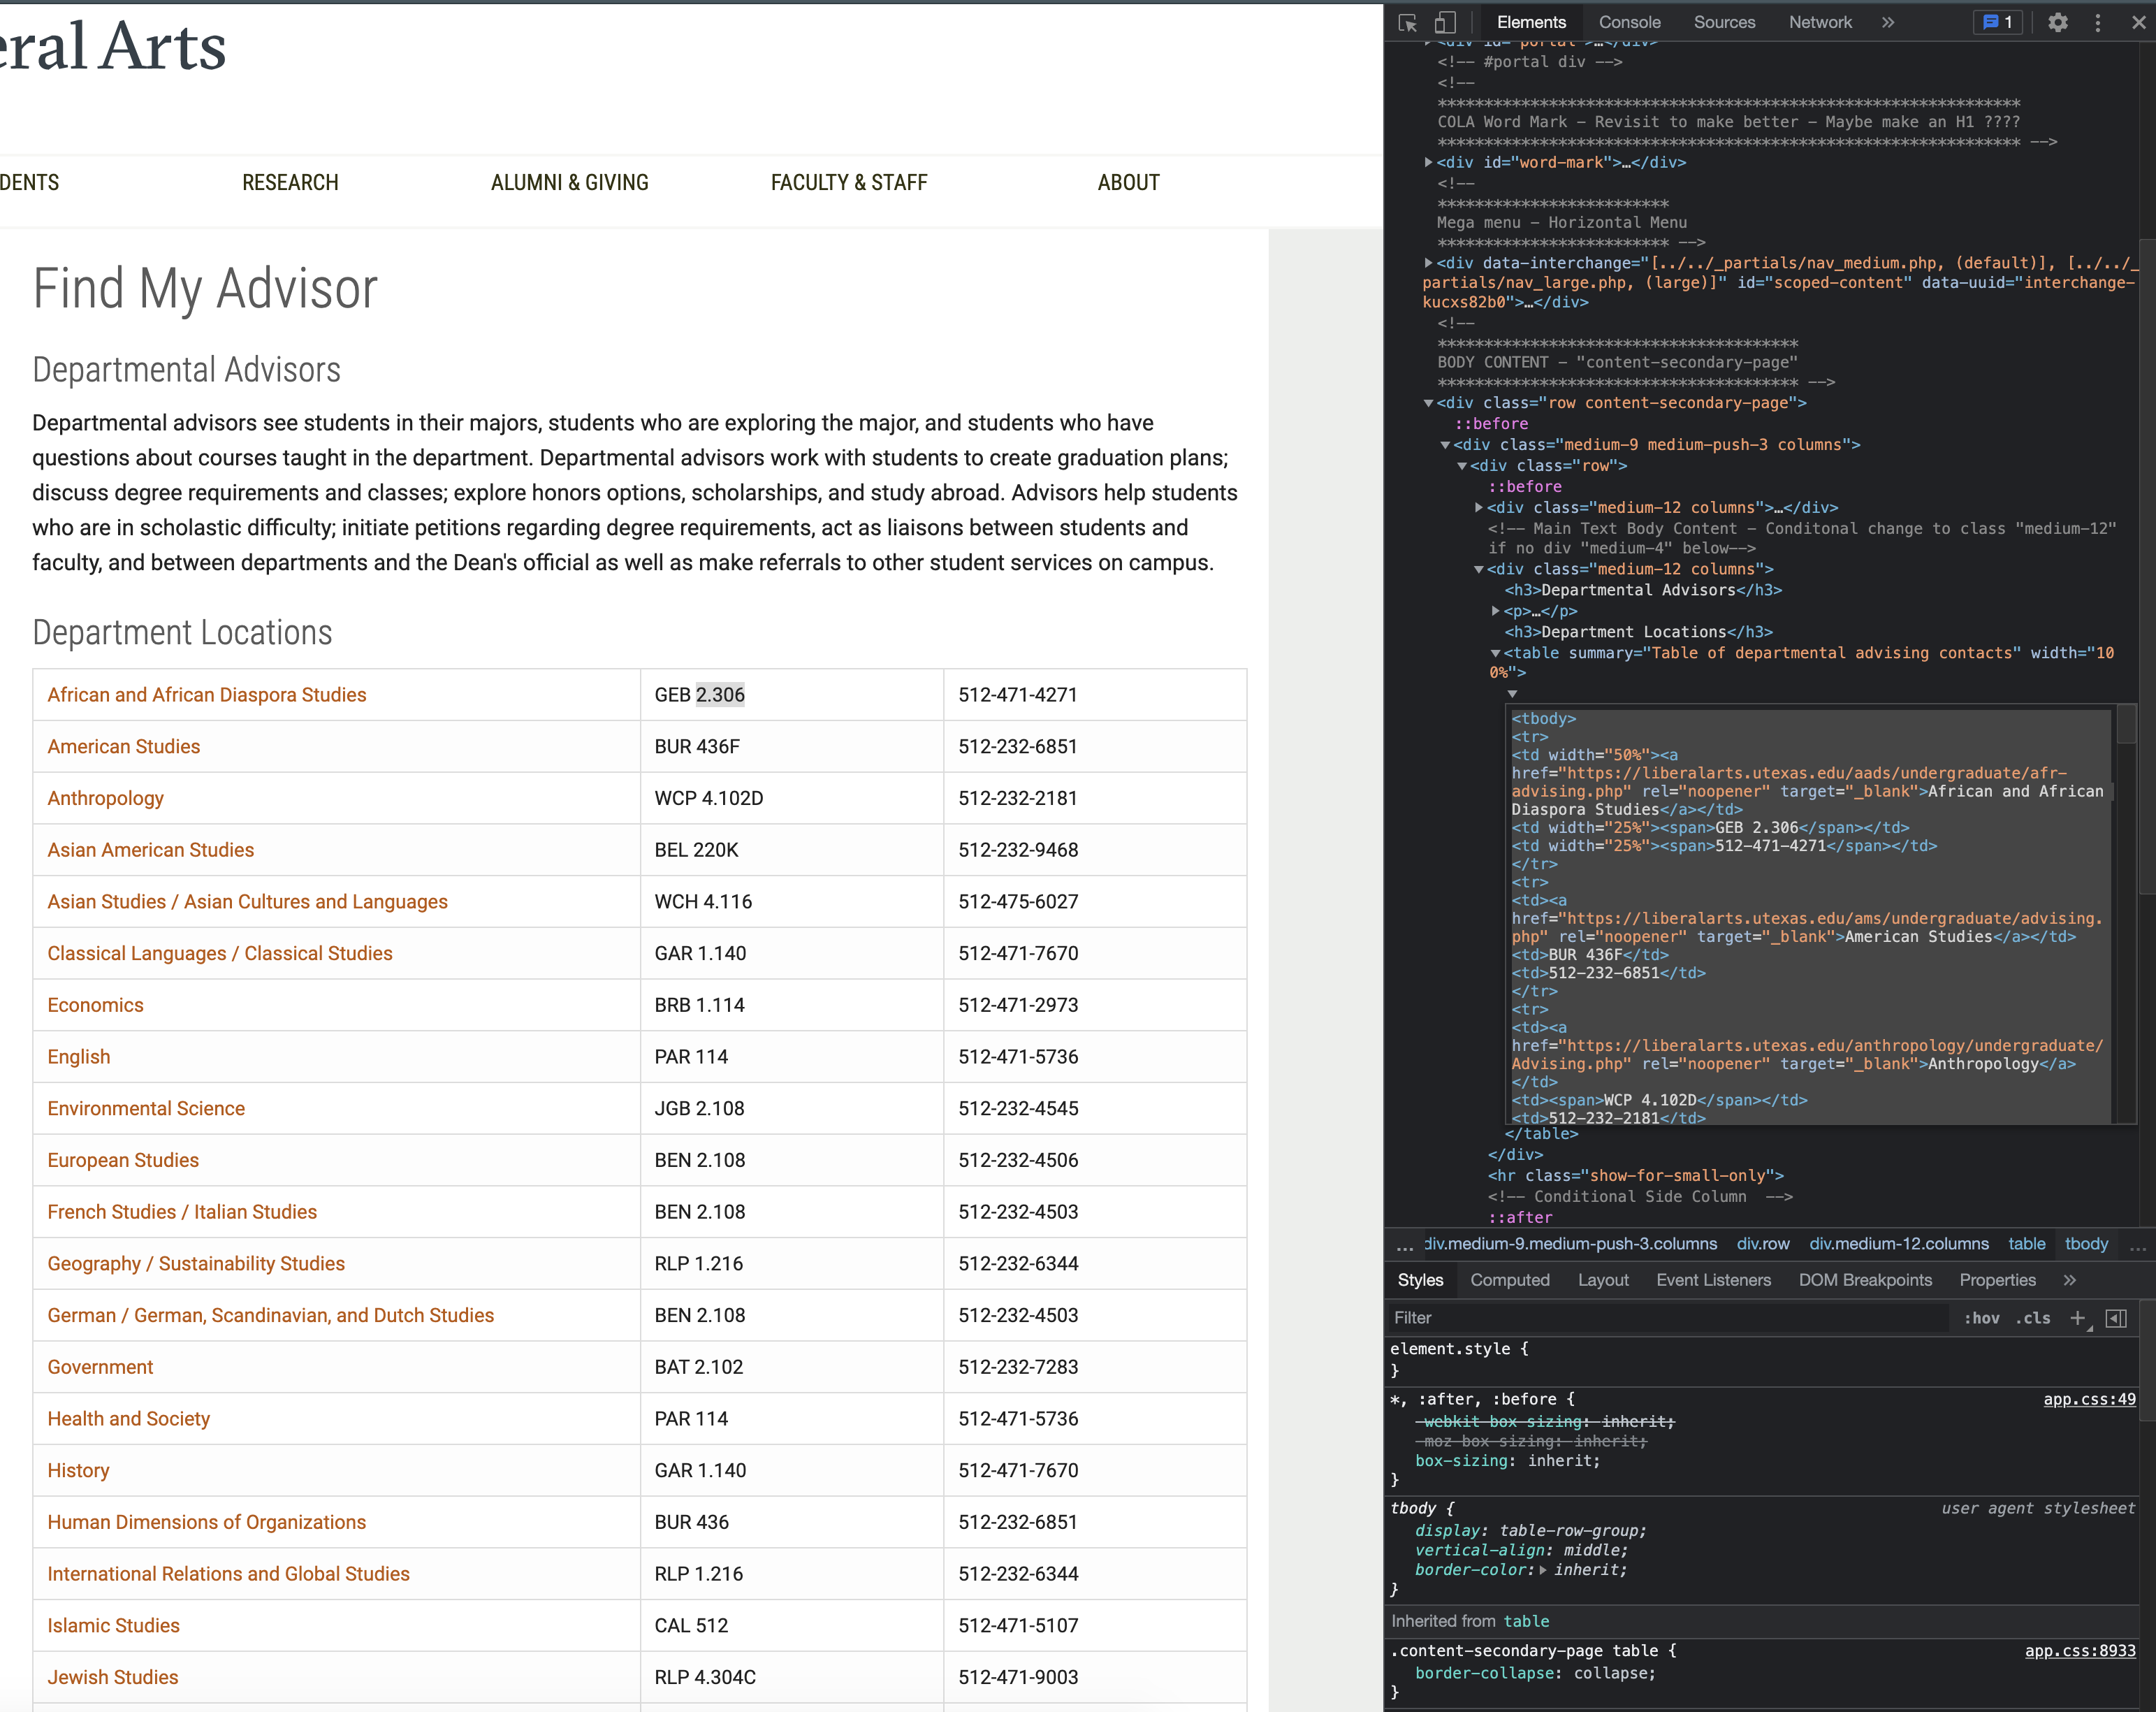Screen dimensions: 2156x1712
Task: Open the issues counter badge showing 1
Action: click(x=1997, y=22)
